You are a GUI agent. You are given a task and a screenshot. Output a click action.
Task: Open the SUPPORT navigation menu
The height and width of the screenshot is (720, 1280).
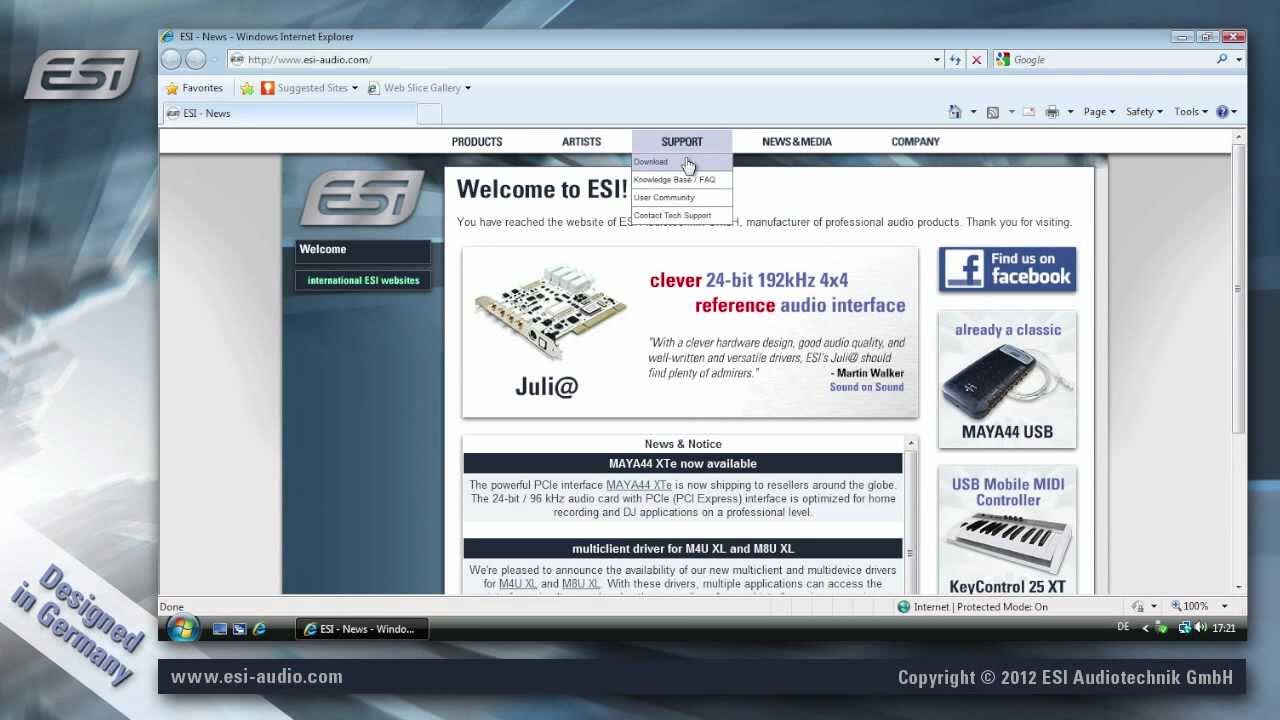682,142
